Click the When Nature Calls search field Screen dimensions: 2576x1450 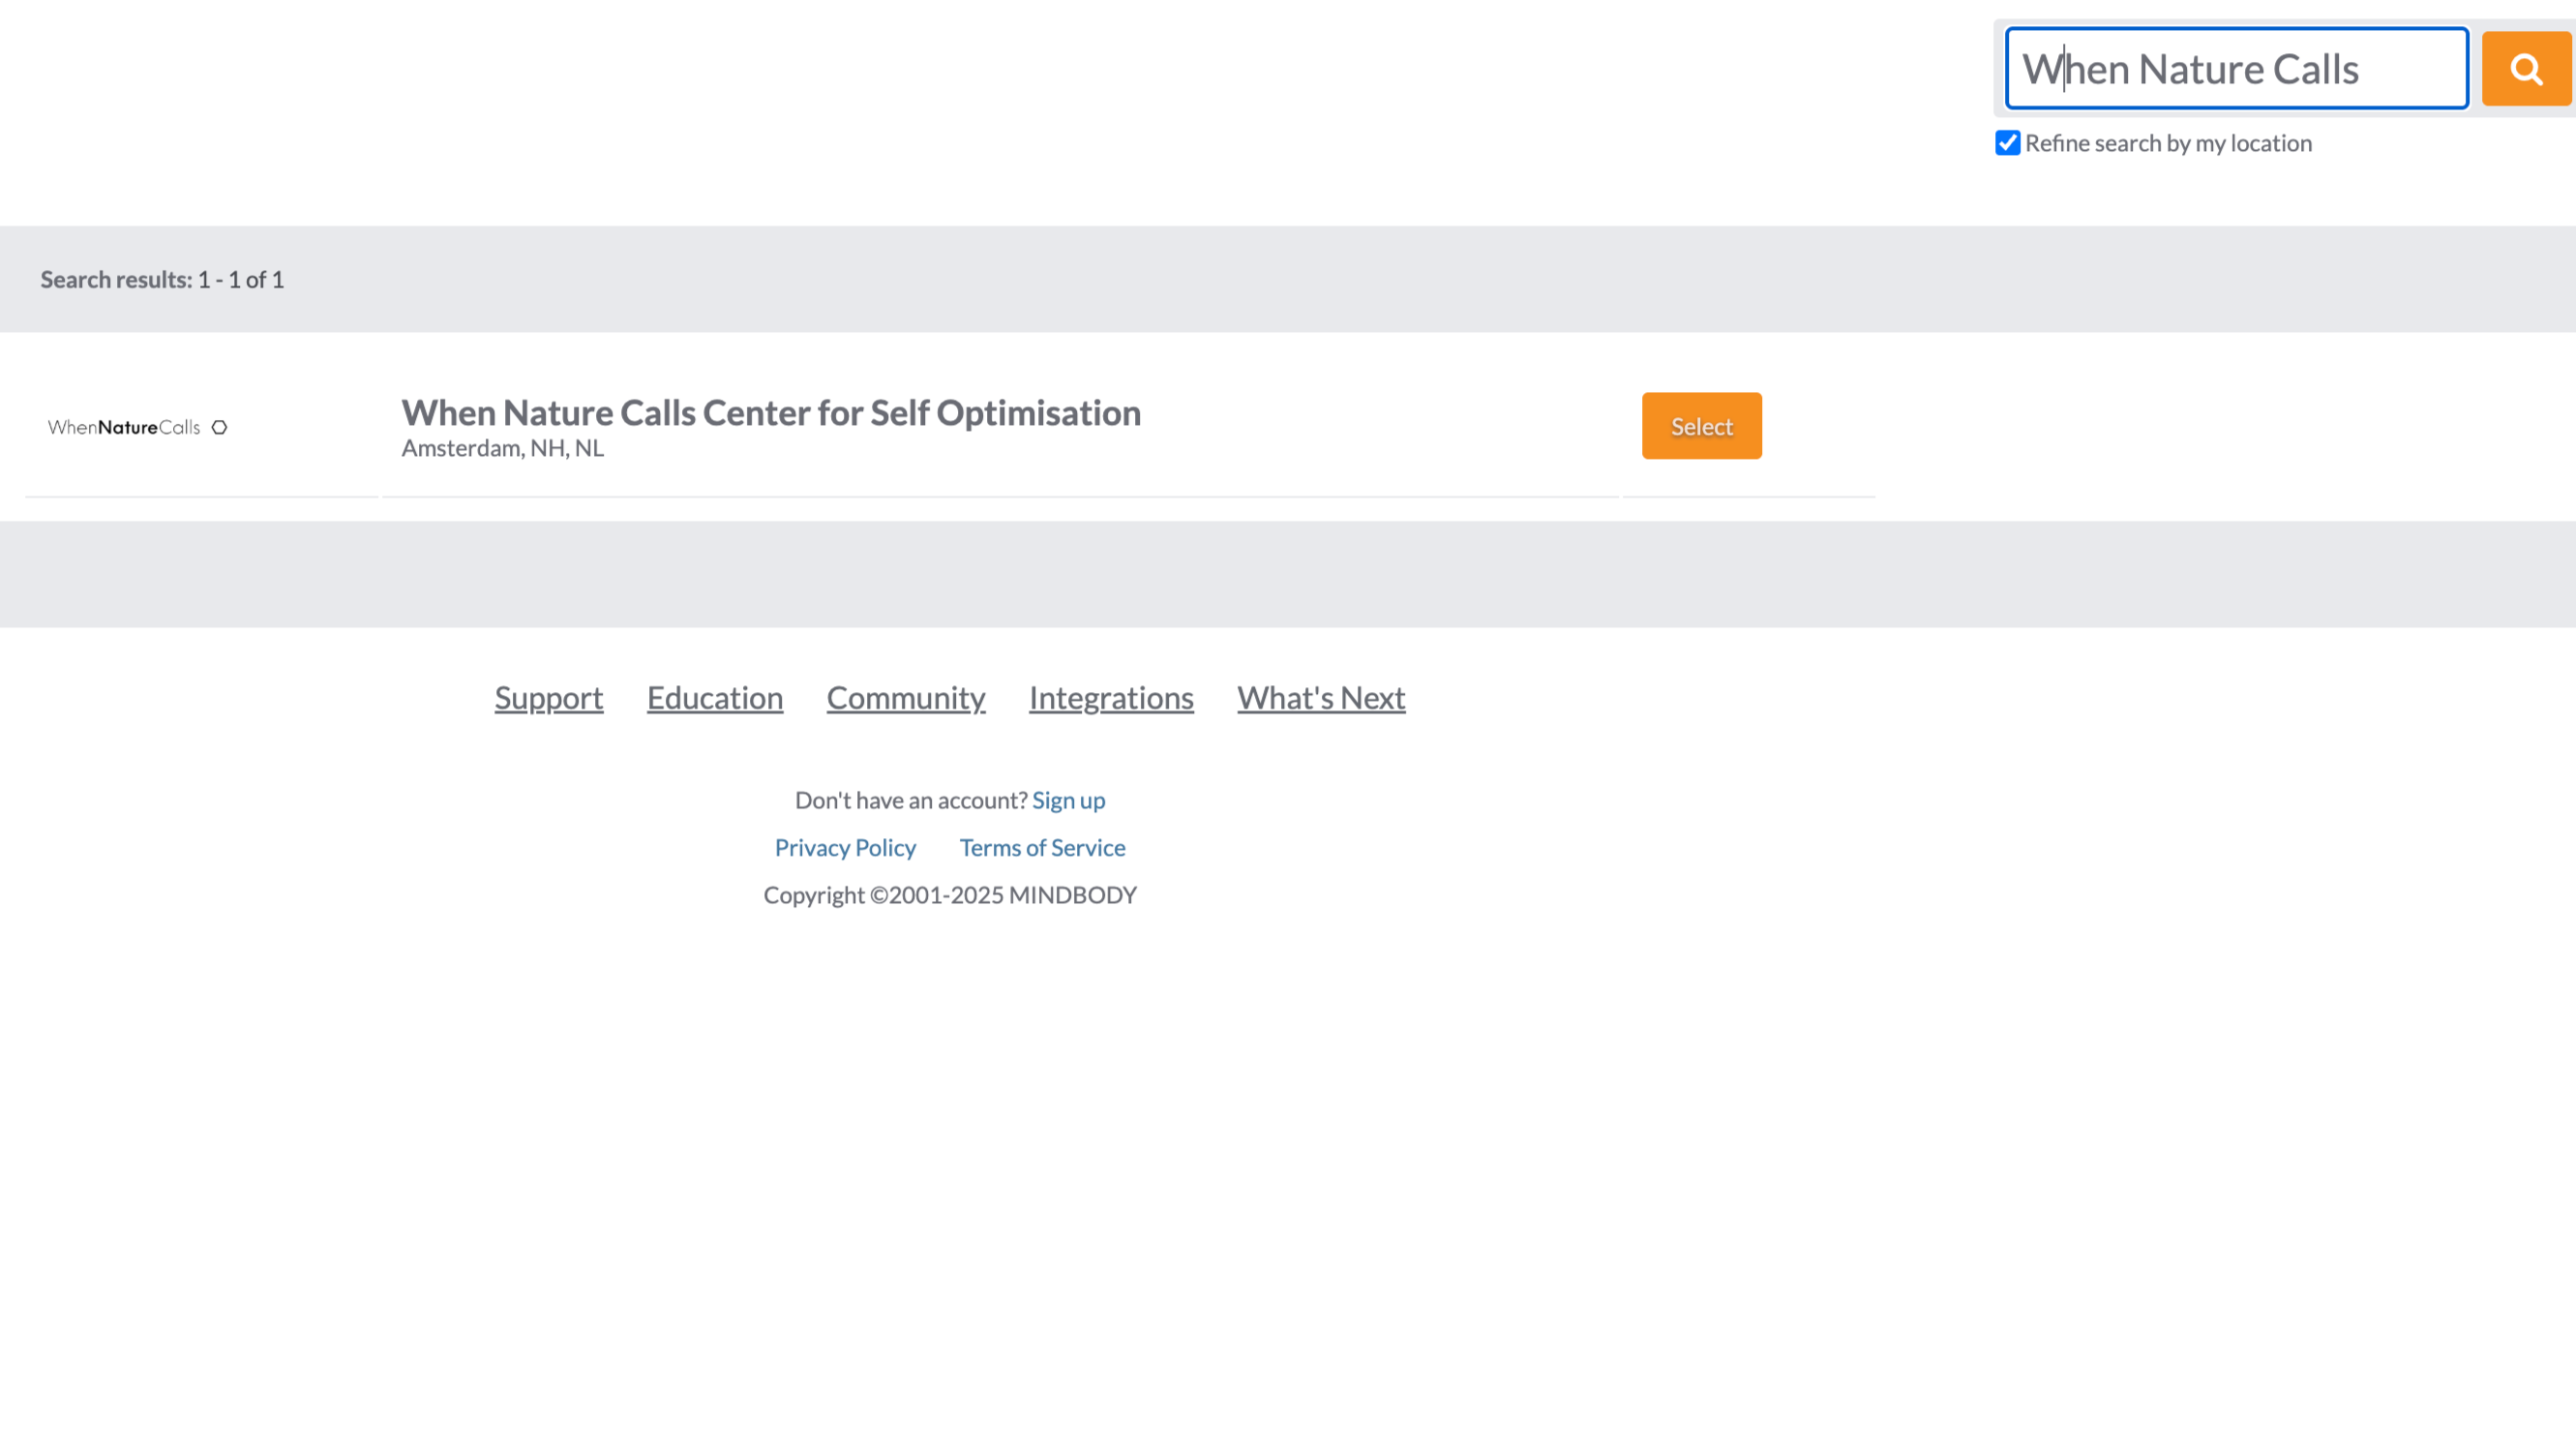[2236, 69]
